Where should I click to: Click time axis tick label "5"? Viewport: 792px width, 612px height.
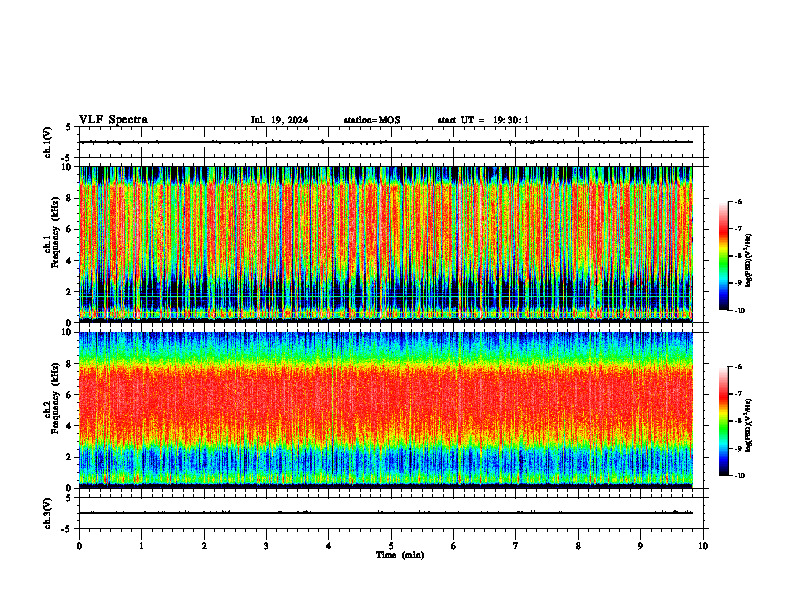391,546
